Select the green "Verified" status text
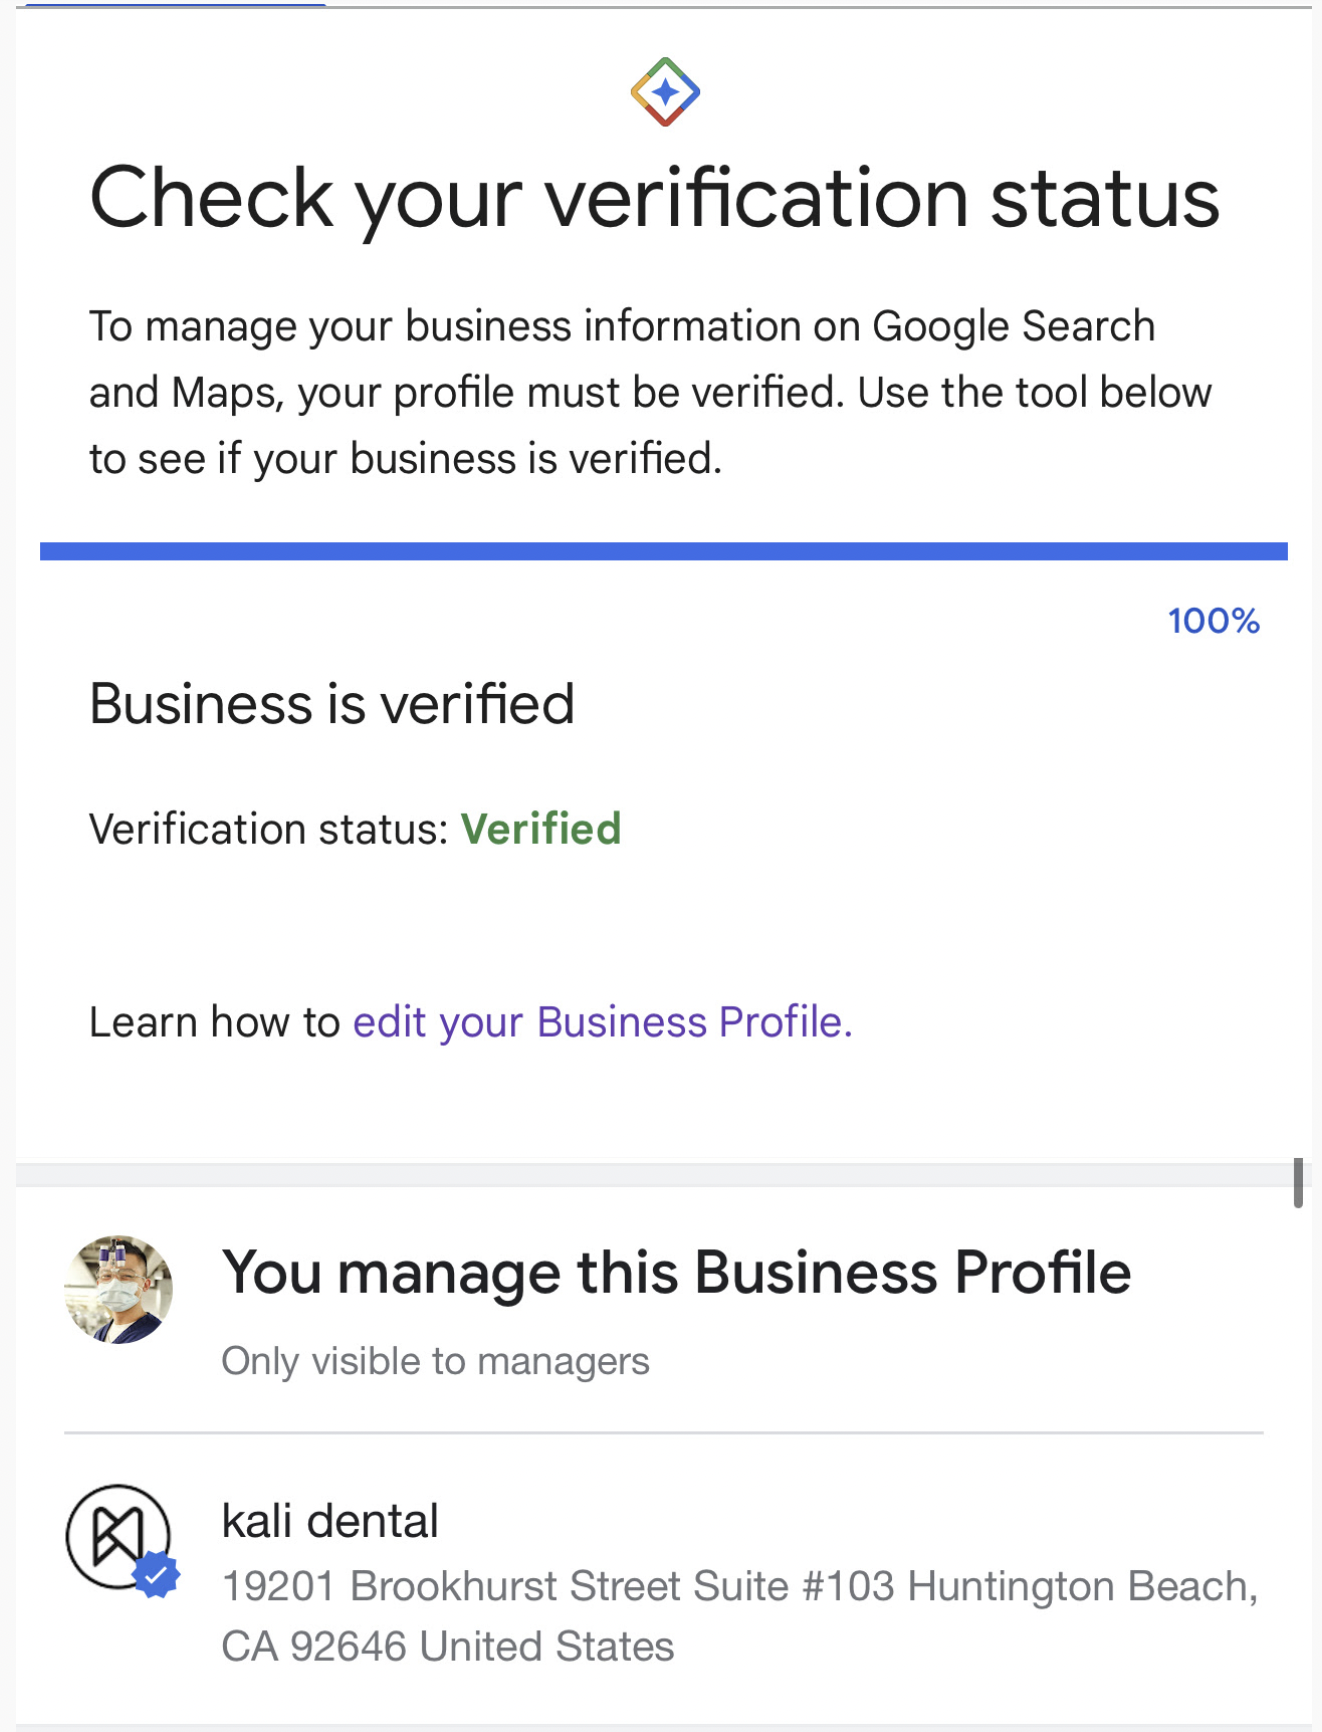The image size is (1322, 1732). [541, 829]
